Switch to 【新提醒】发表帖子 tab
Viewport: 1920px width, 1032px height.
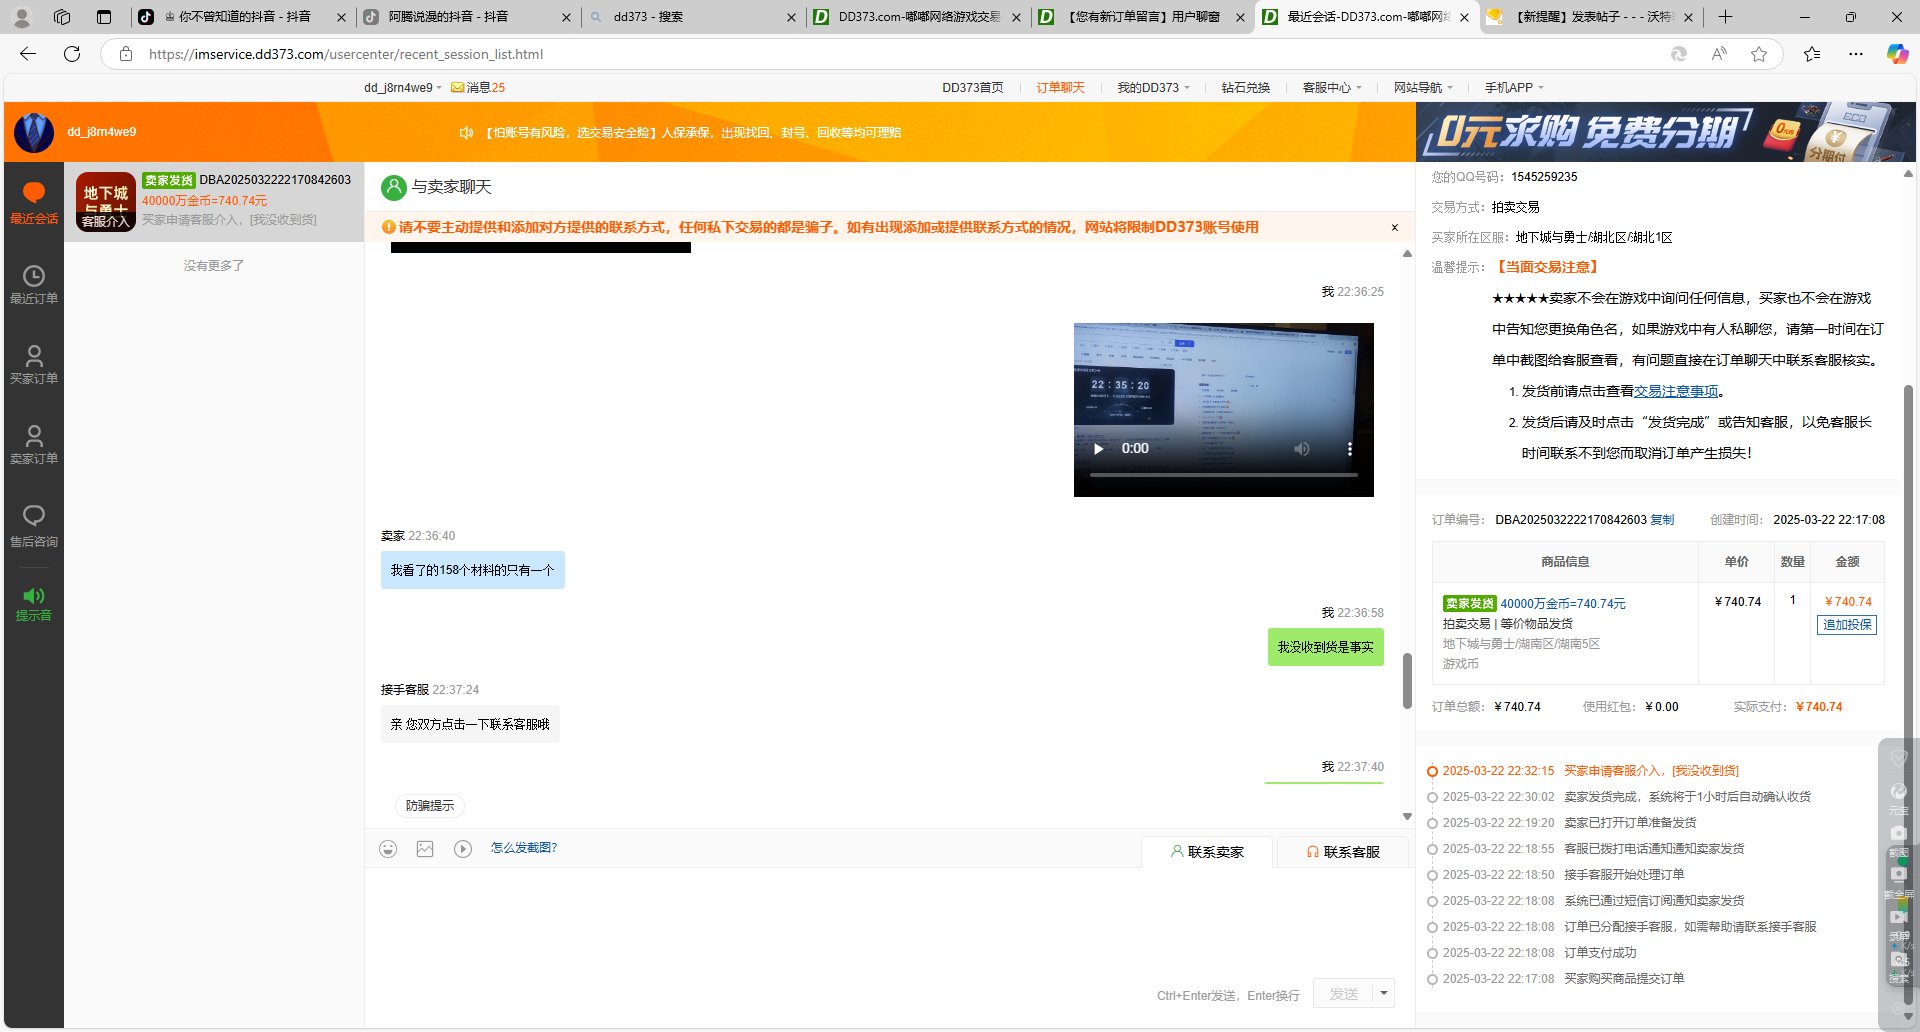coord(1590,16)
